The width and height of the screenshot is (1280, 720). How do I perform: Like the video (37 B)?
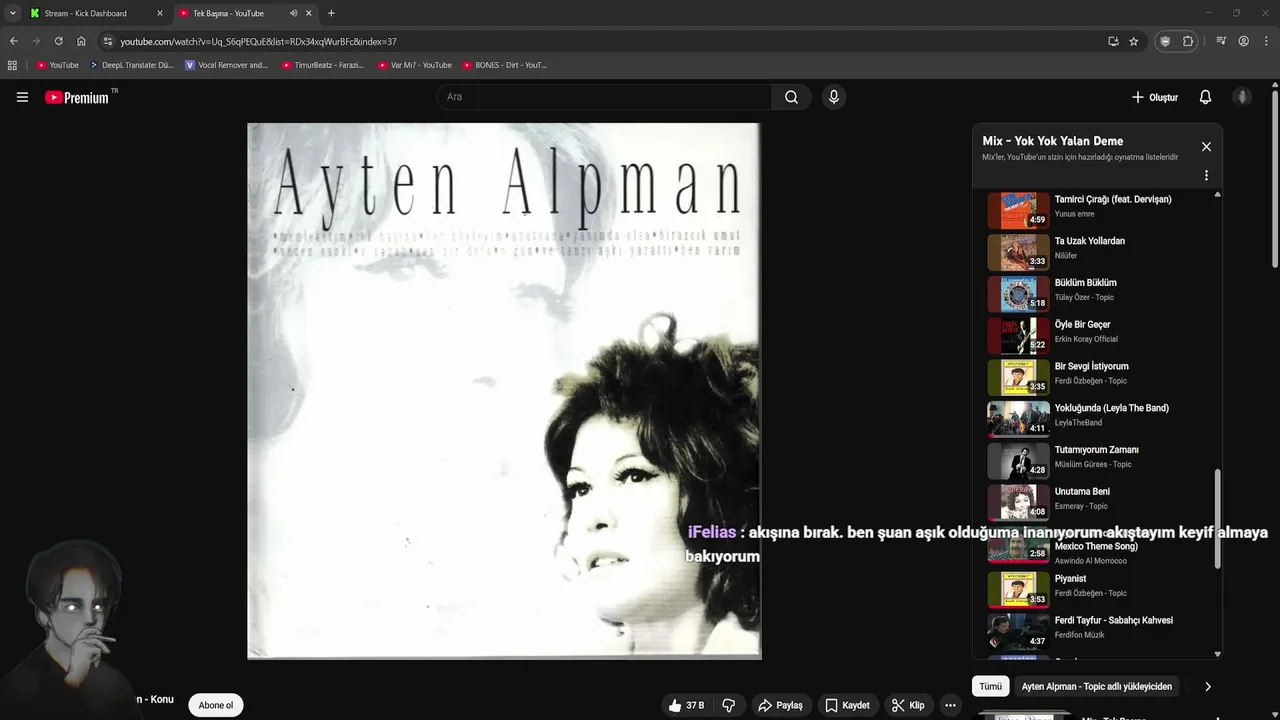[686, 705]
